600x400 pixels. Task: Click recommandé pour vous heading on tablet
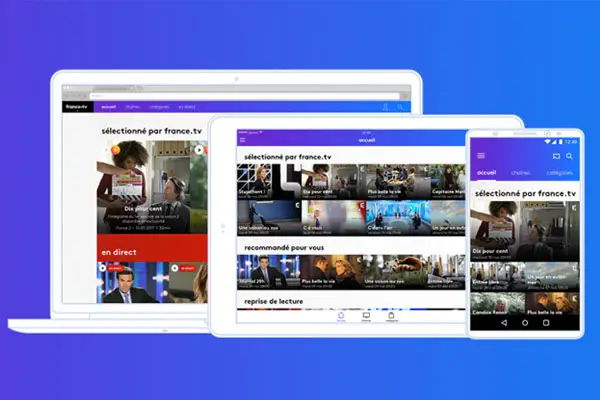[x=284, y=248]
